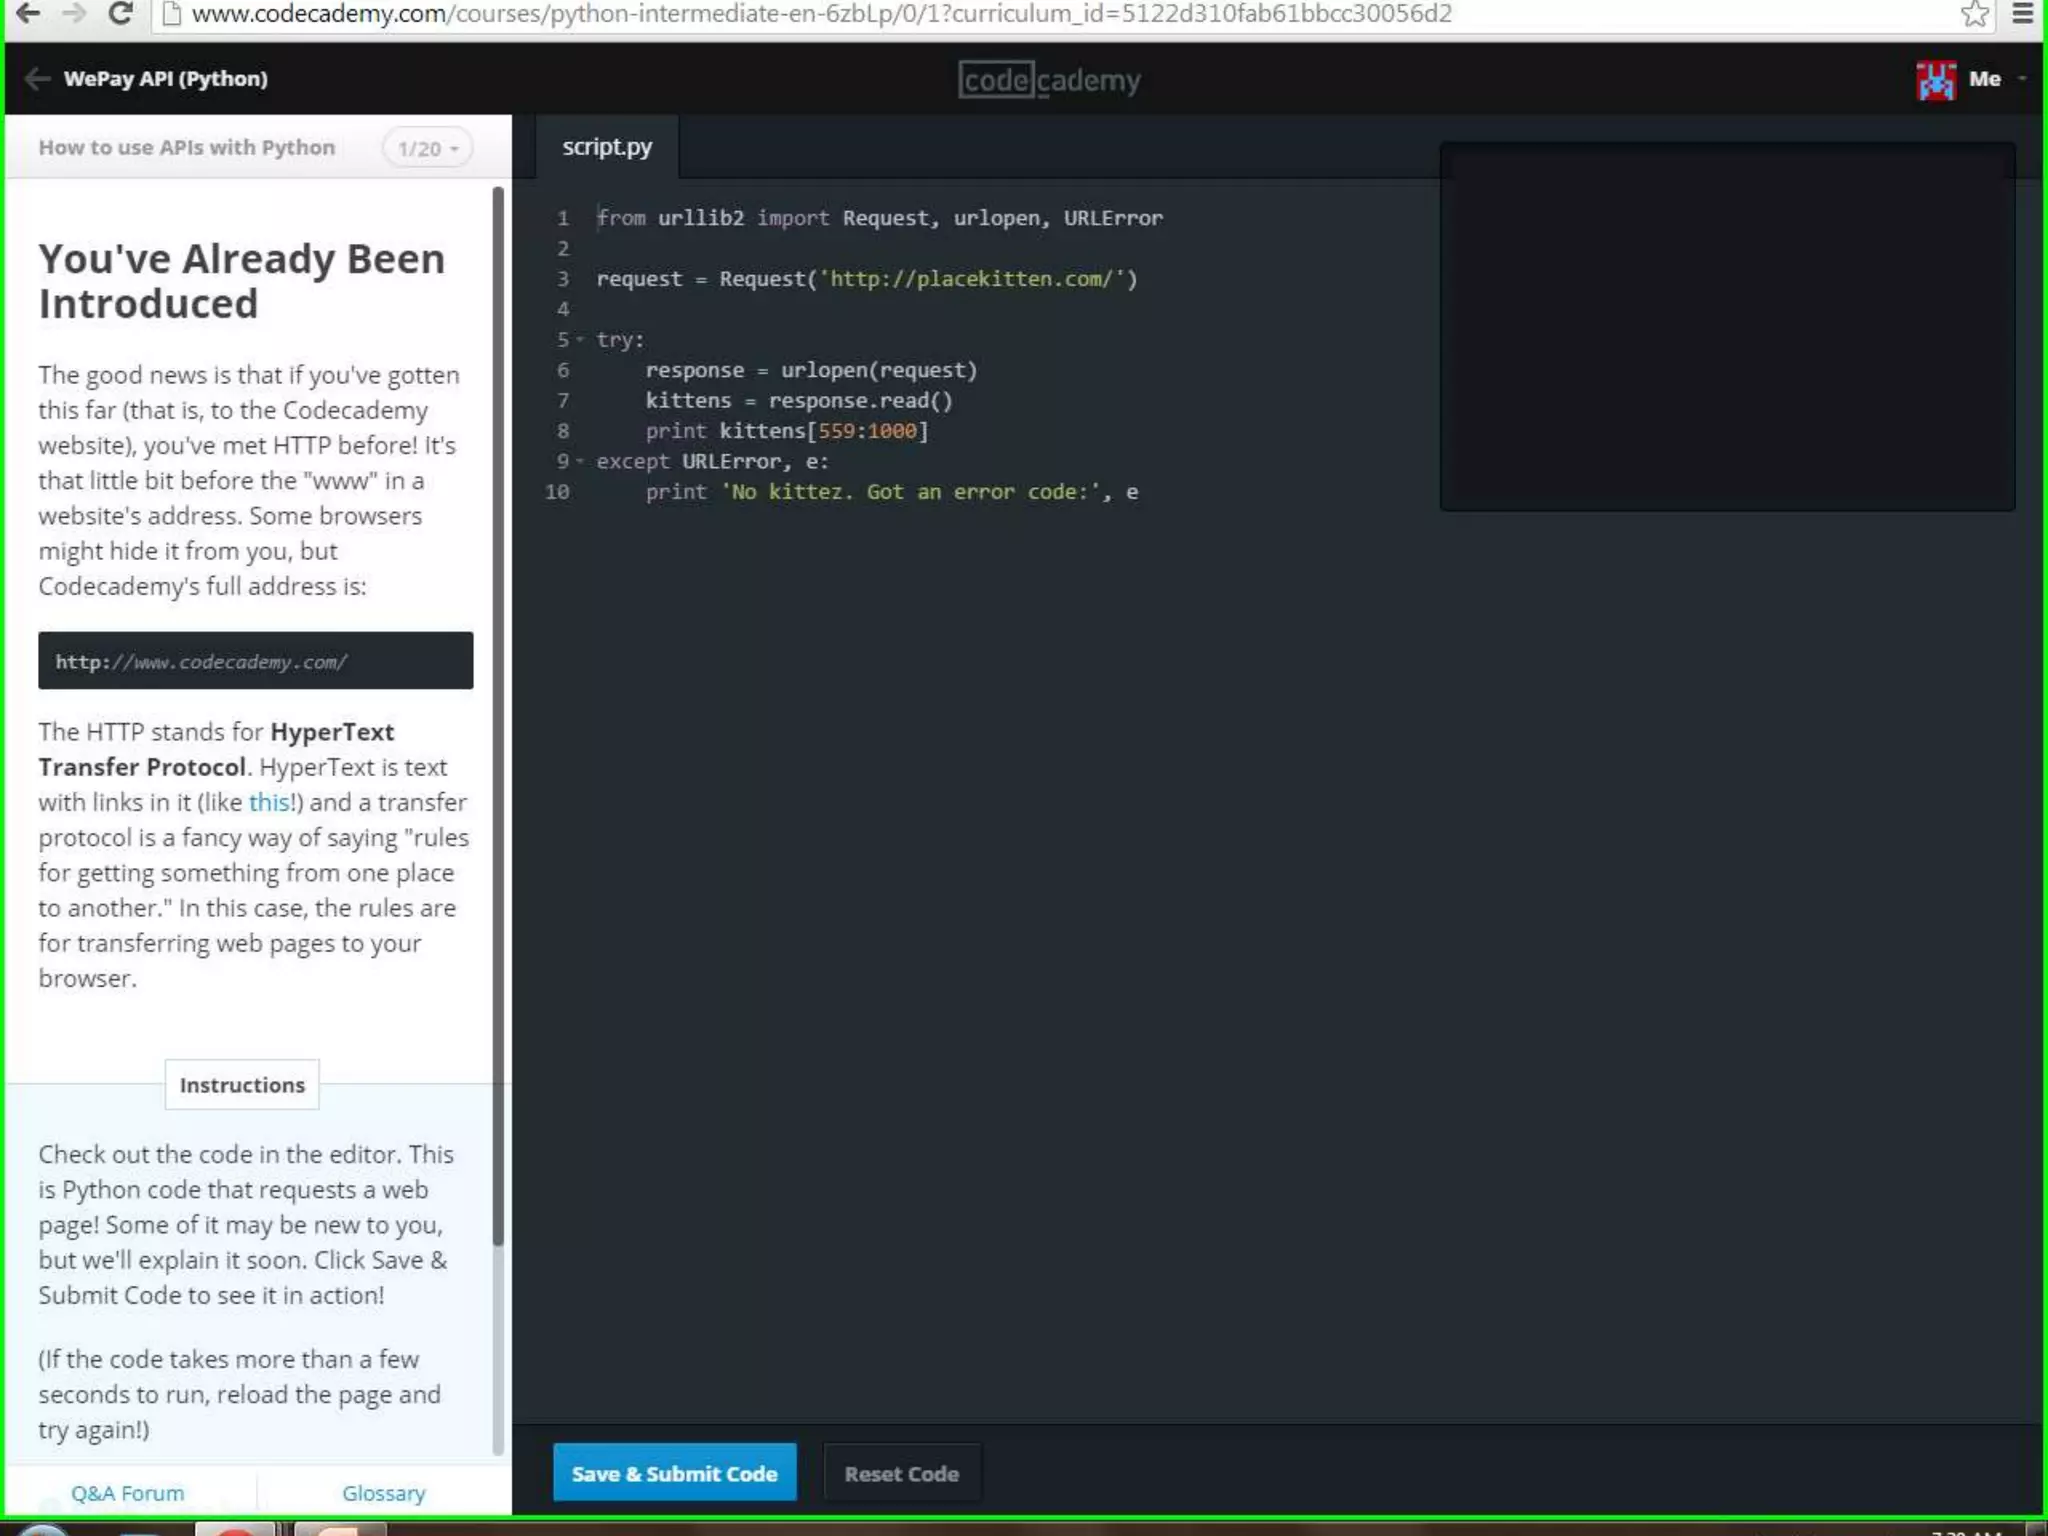Screen dimensions: 2048x1536
Task: Click Save & Submit Code button
Action: pyautogui.click(x=675, y=1473)
